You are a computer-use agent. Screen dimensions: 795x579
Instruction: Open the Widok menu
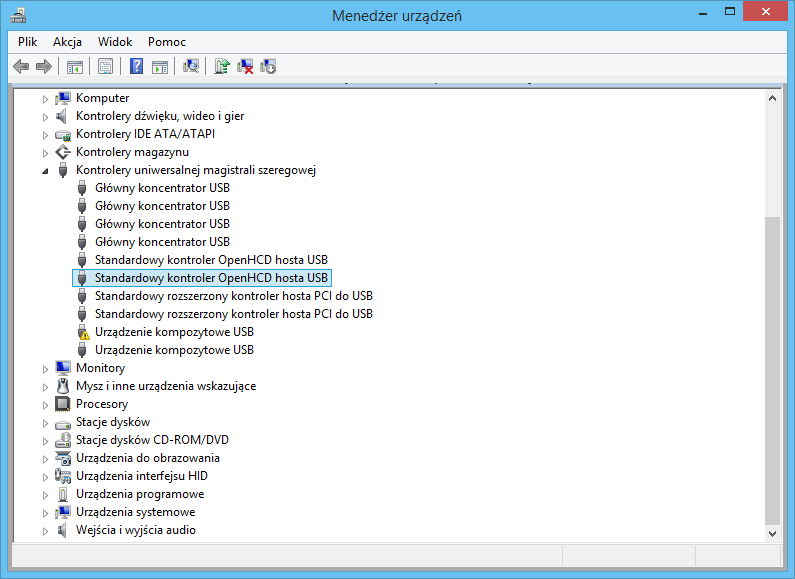tap(115, 42)
